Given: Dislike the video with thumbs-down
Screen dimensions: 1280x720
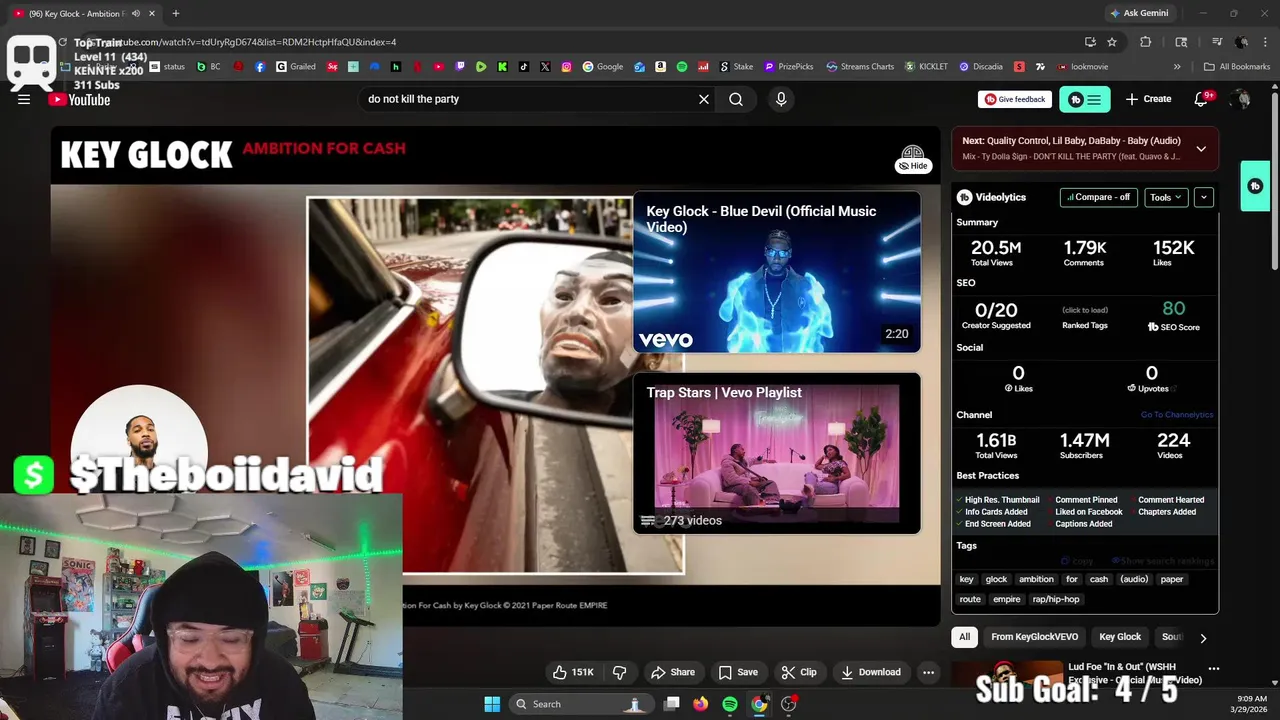Looking at the screenshot, I should (619, 672).
